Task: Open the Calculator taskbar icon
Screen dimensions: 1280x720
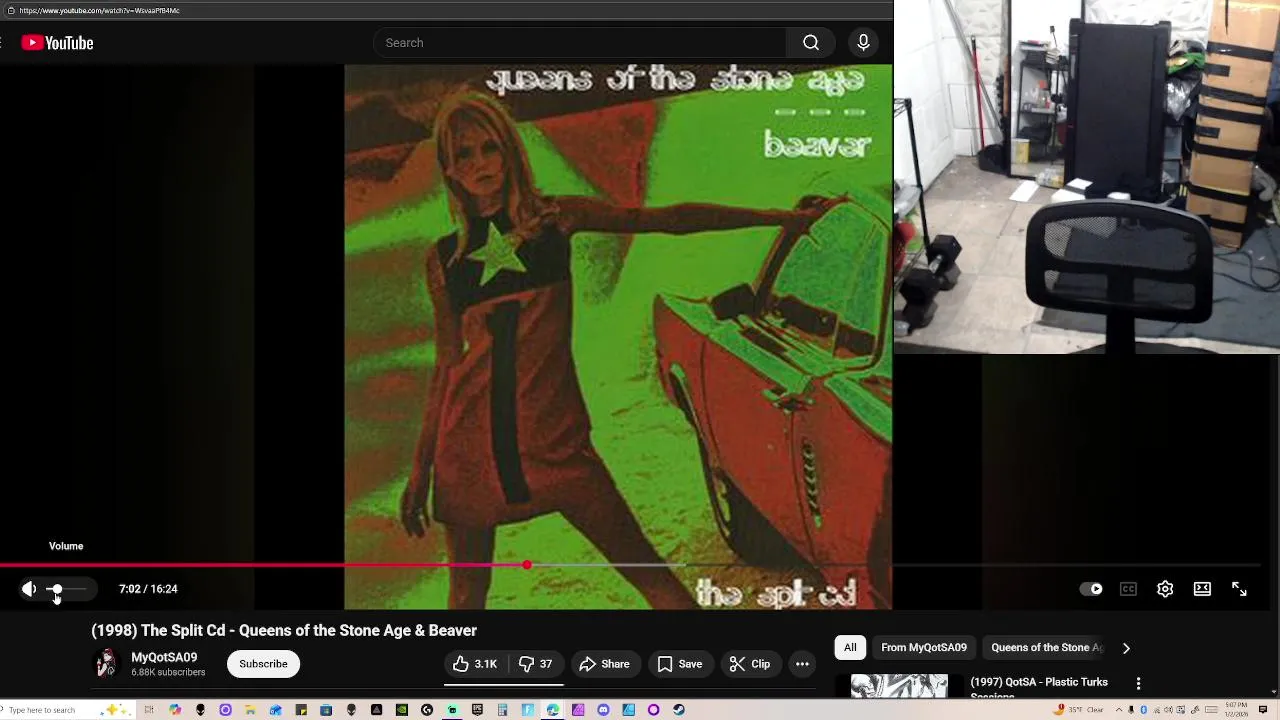Action: tap(502, 710)
